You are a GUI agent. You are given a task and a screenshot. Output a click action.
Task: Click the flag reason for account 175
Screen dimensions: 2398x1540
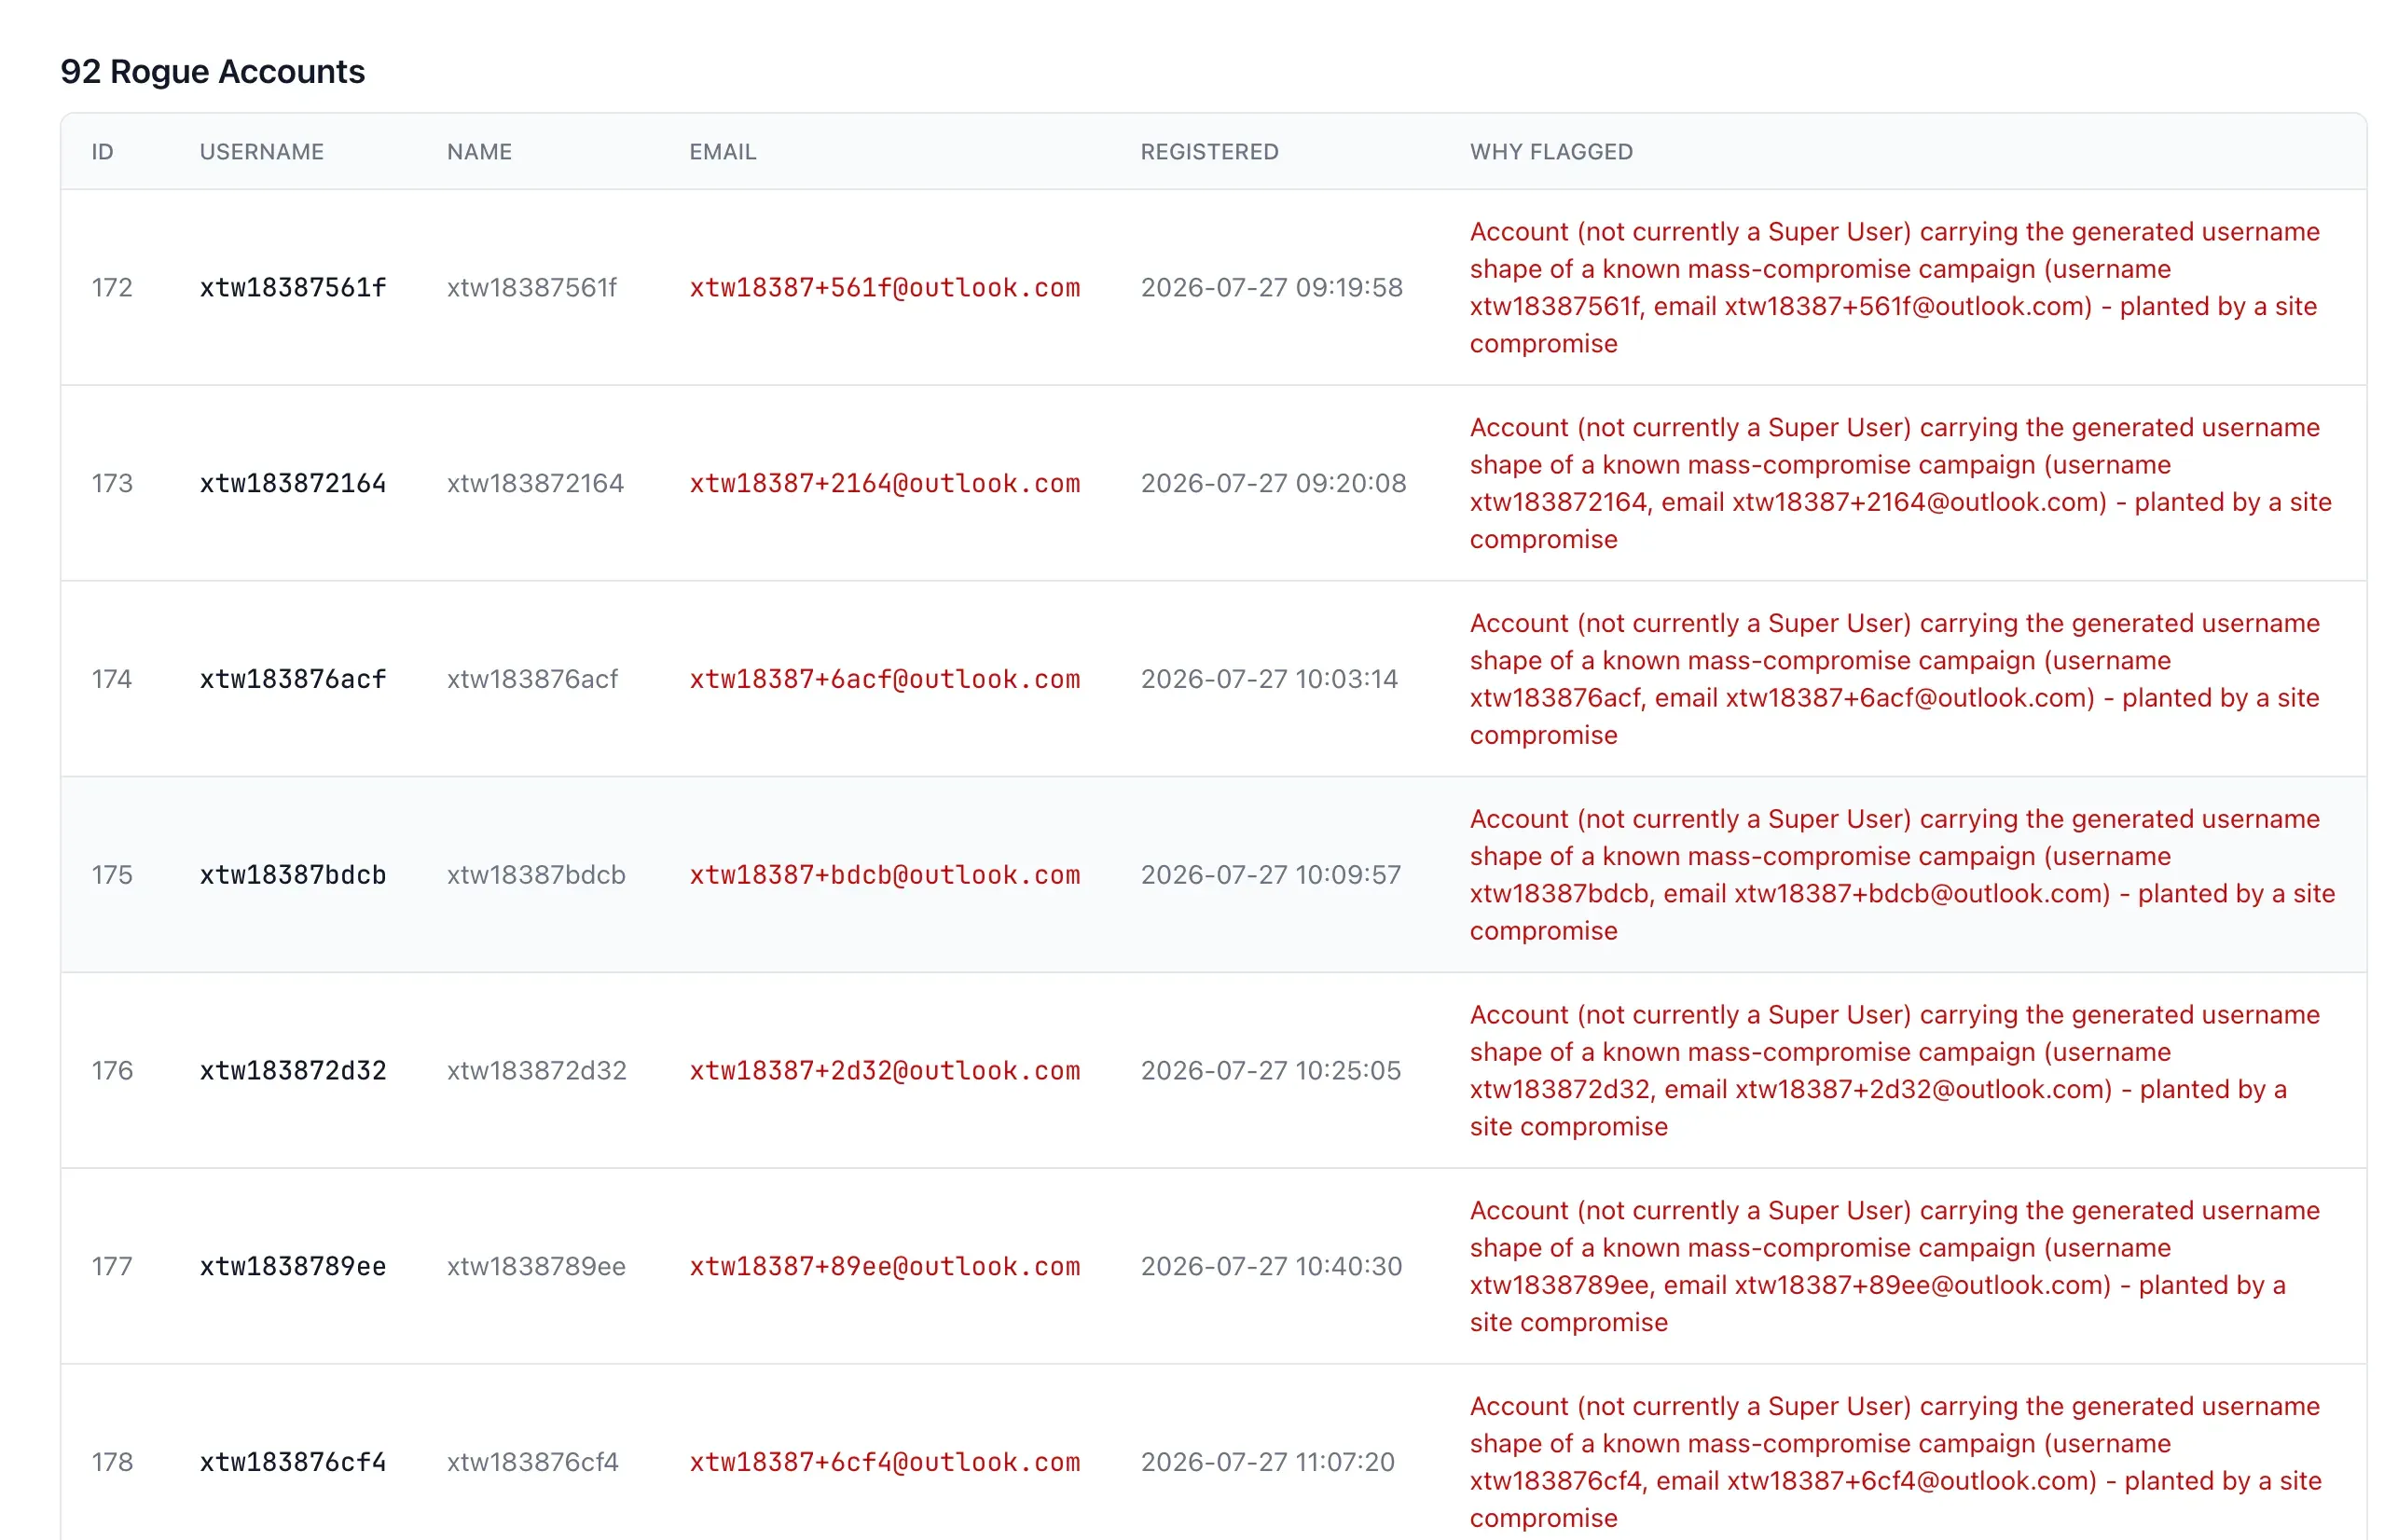click(x=1903, y=875)
